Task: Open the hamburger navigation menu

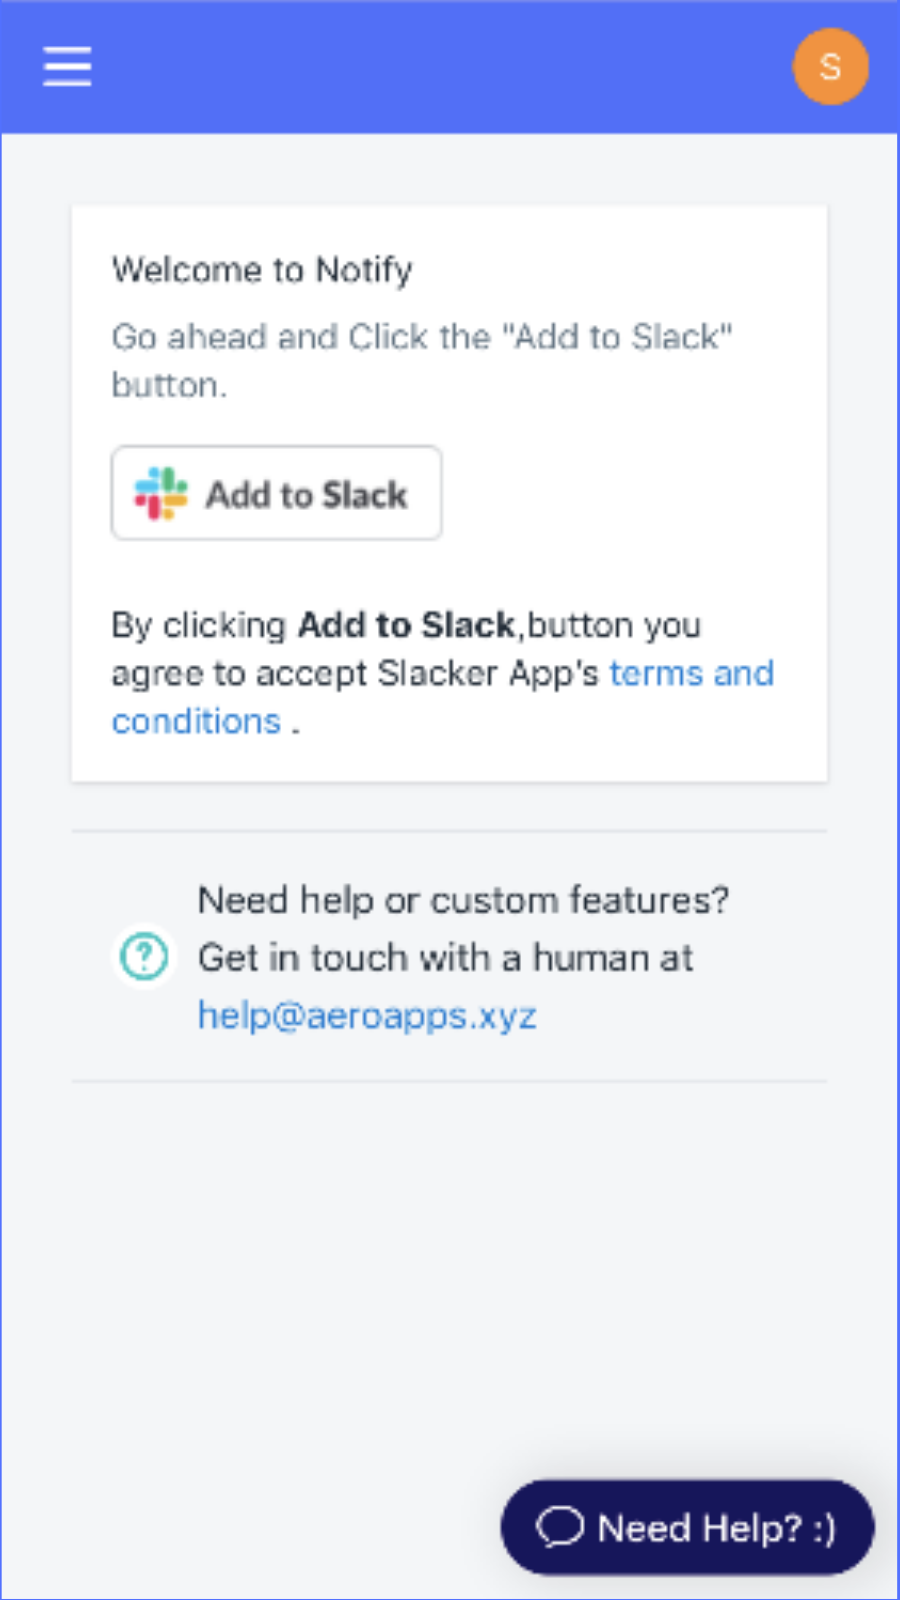Action: (67, 67)
